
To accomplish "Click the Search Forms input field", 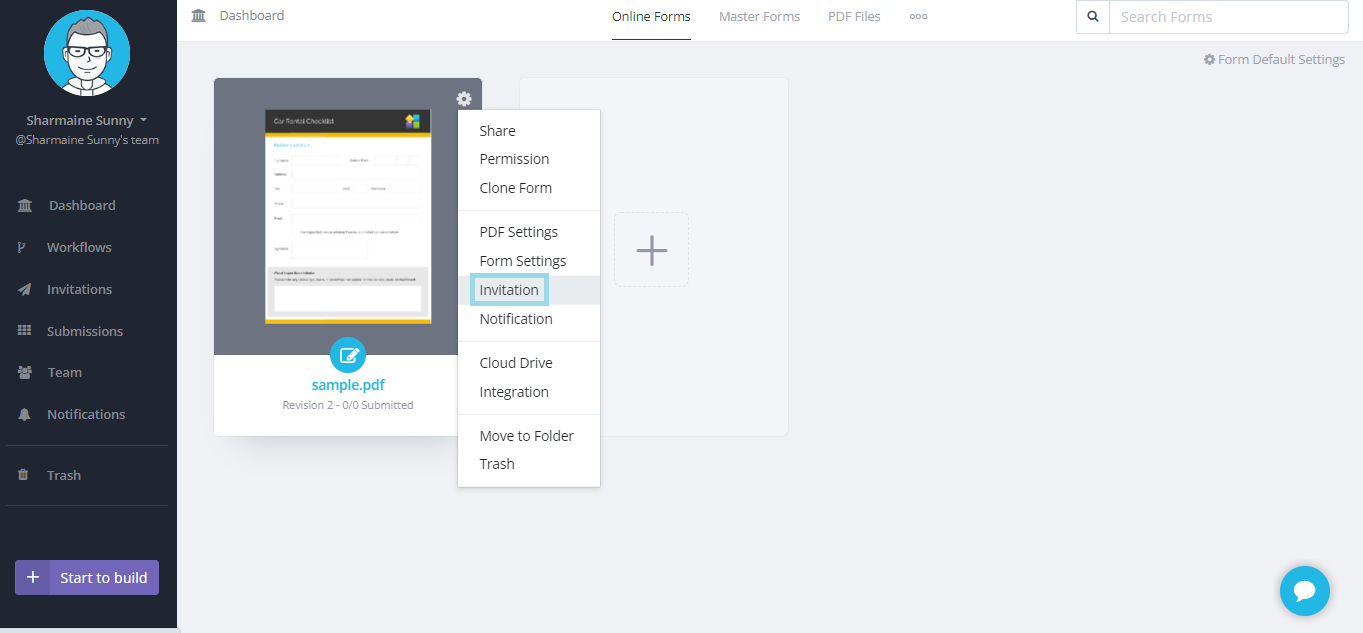I will pyautogui.click(x=1228, y=17).
